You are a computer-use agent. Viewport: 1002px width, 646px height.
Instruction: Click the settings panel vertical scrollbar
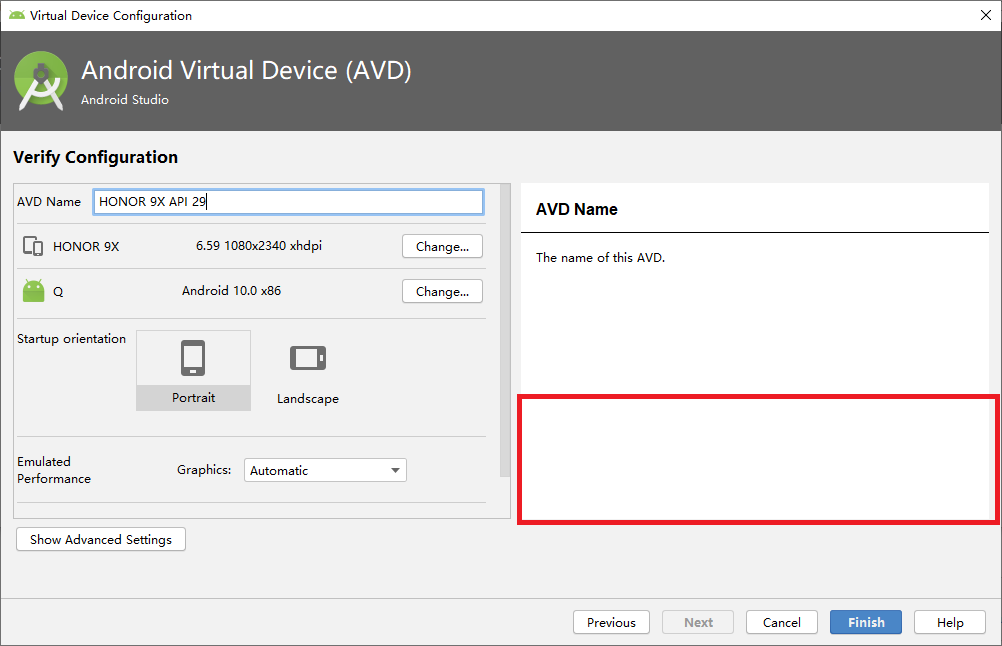click(505, 330)
